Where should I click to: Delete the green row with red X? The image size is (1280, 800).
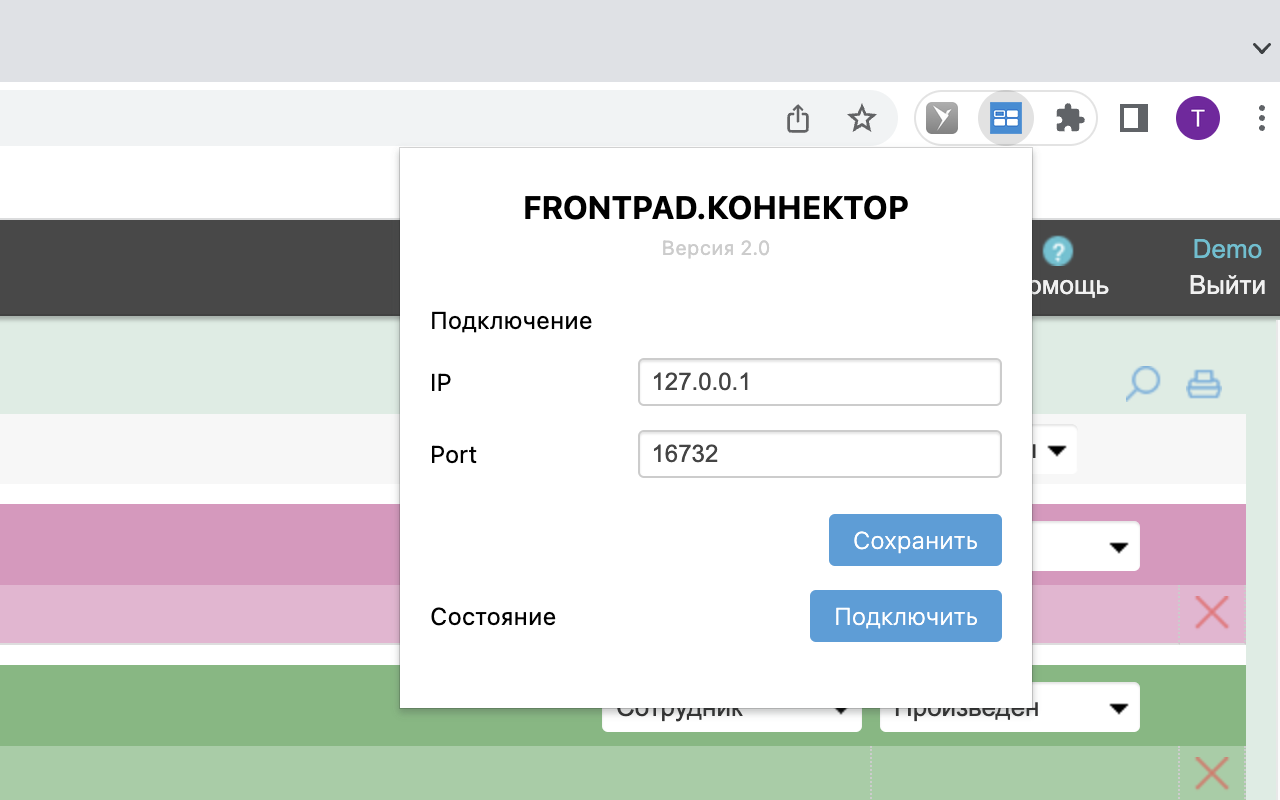(x=1211, y=772)
